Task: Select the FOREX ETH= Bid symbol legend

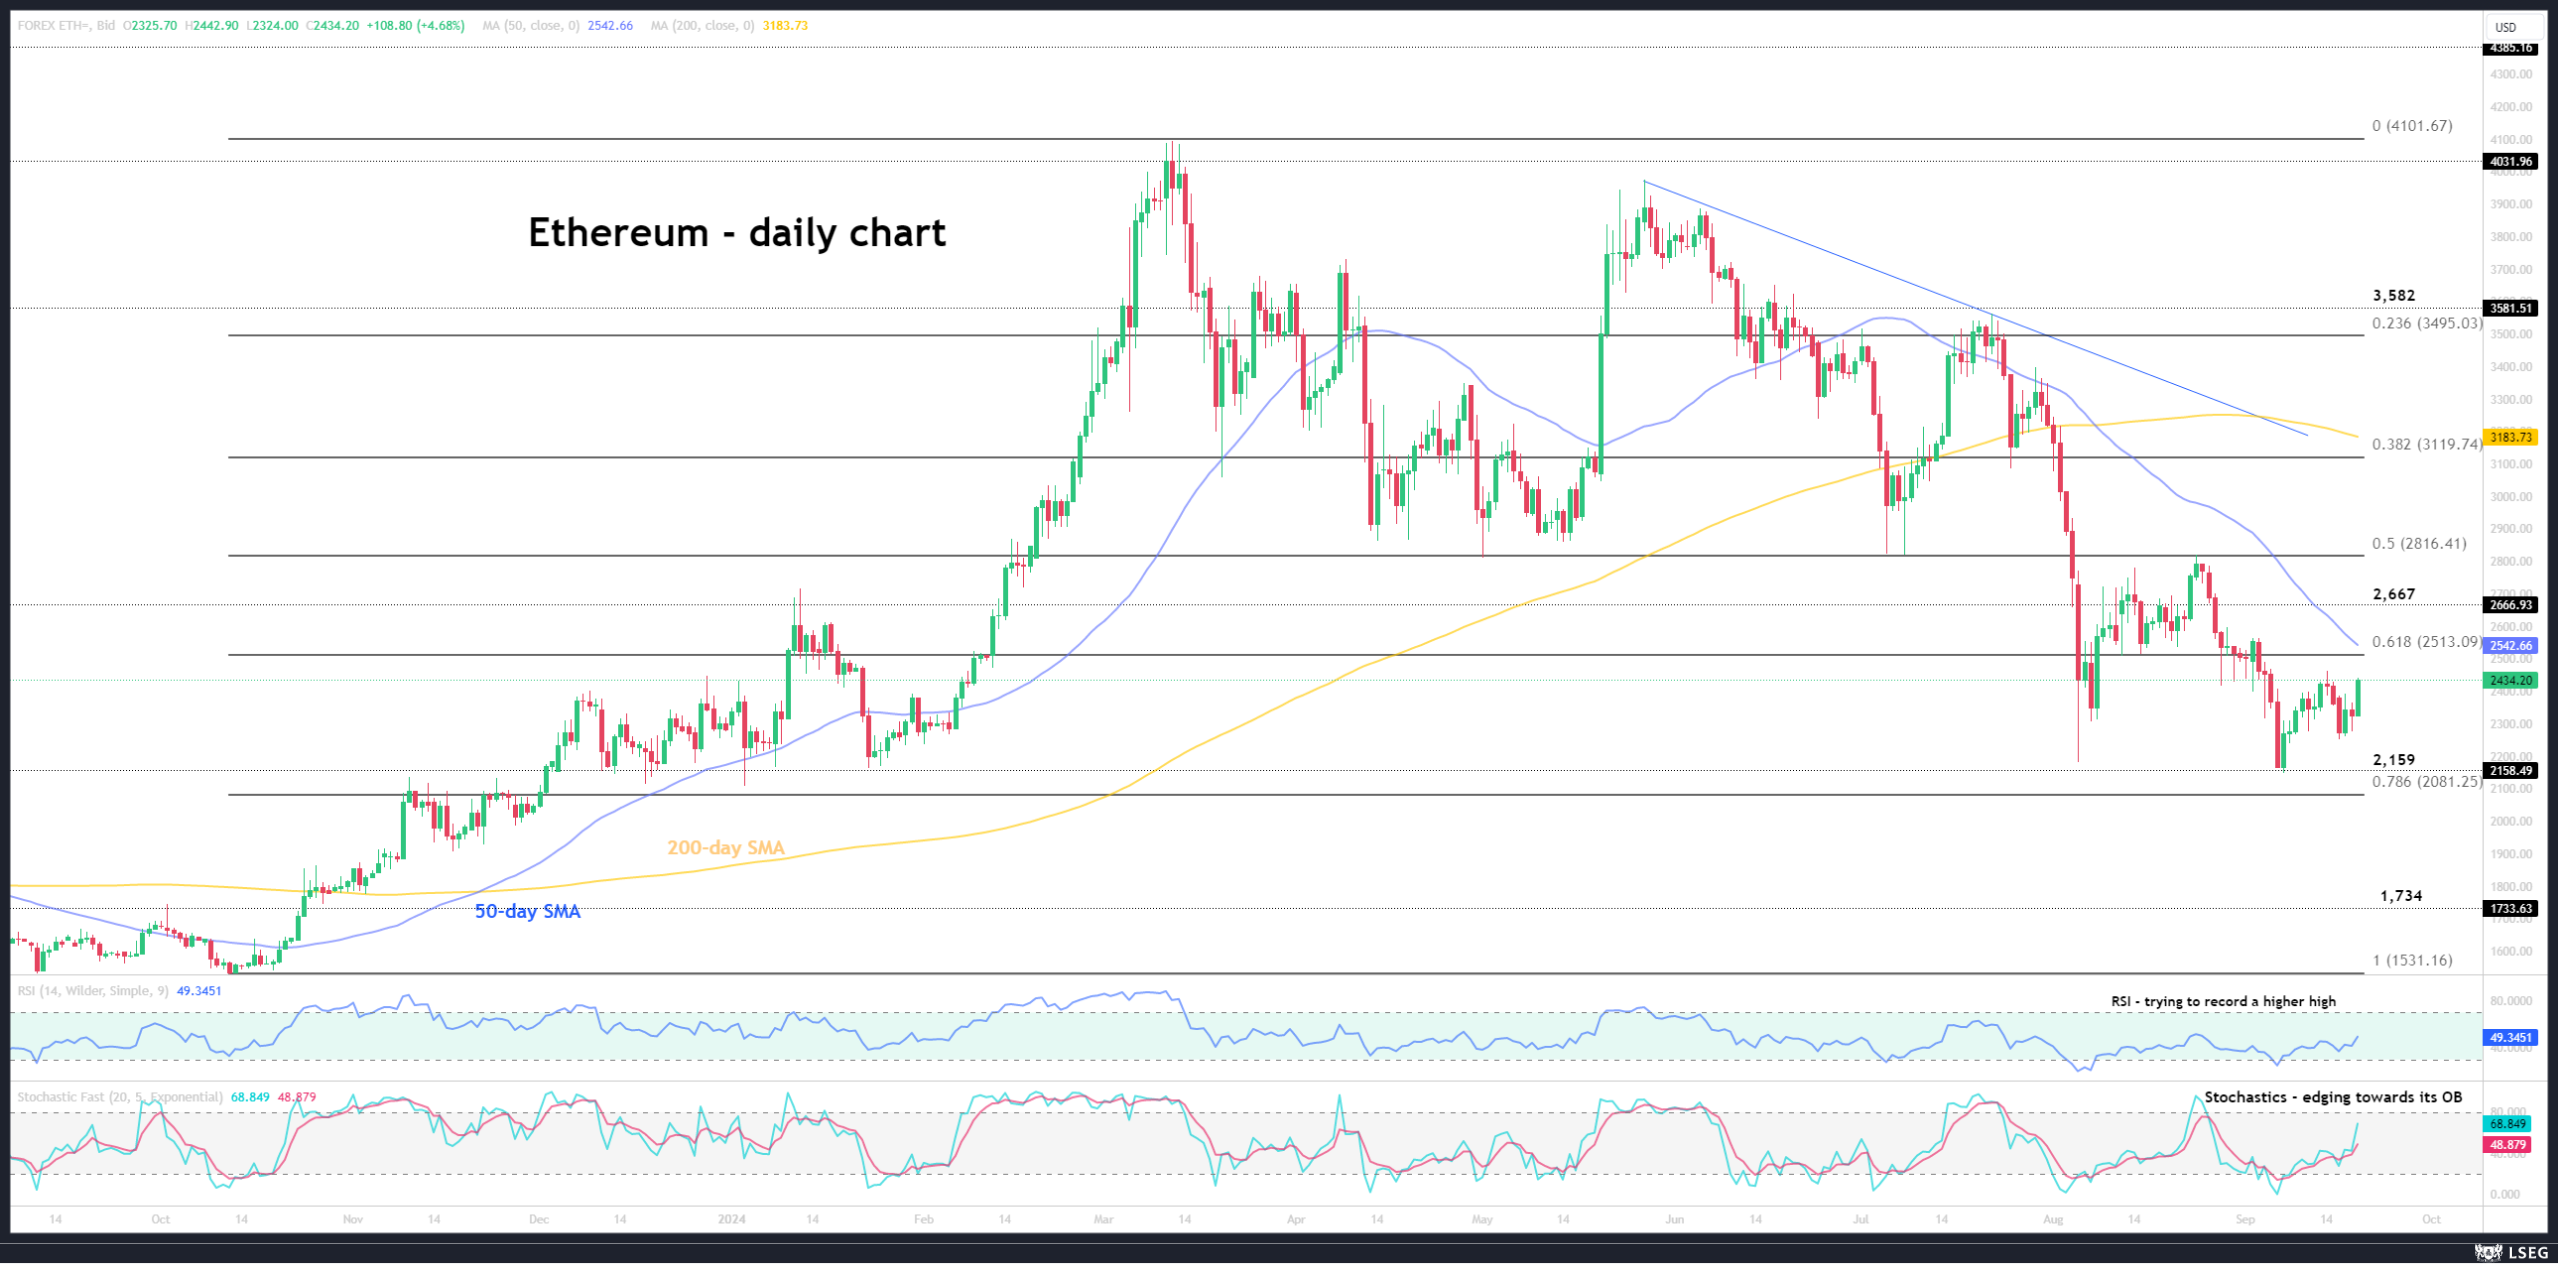Action: click(66, 26)
